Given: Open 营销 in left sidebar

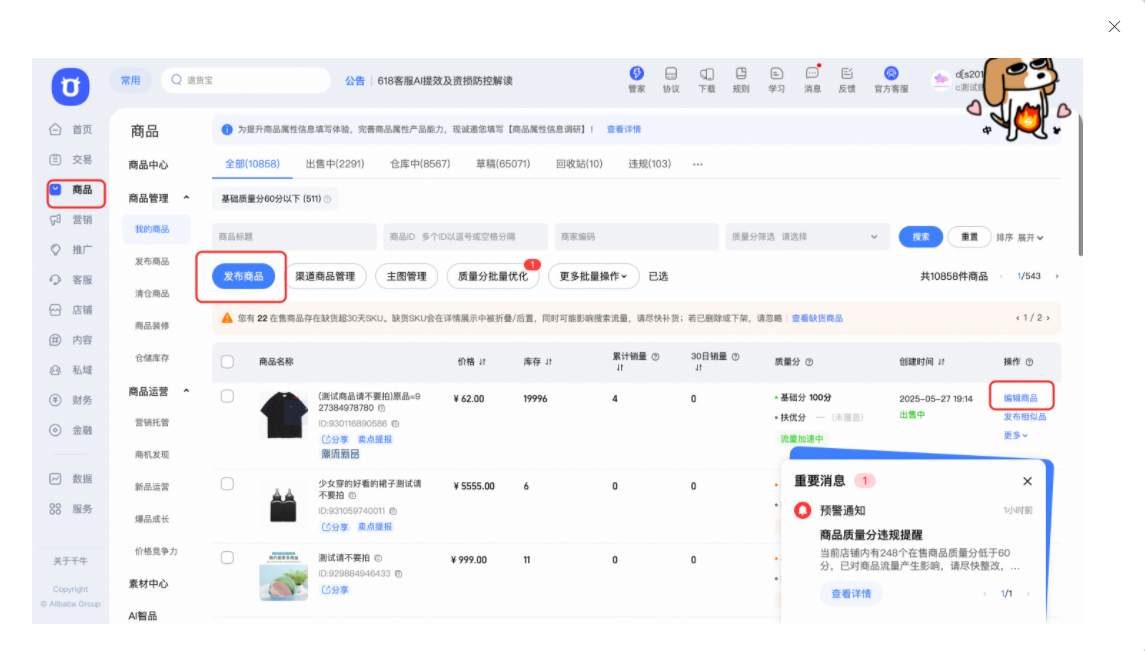Looking at the screenshot, I should (71, 219).
